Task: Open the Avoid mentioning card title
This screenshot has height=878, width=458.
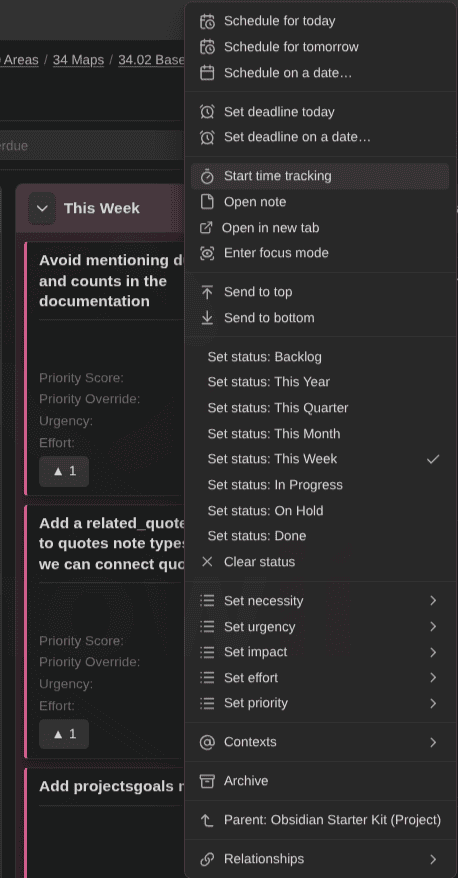Action: (111, 281)
